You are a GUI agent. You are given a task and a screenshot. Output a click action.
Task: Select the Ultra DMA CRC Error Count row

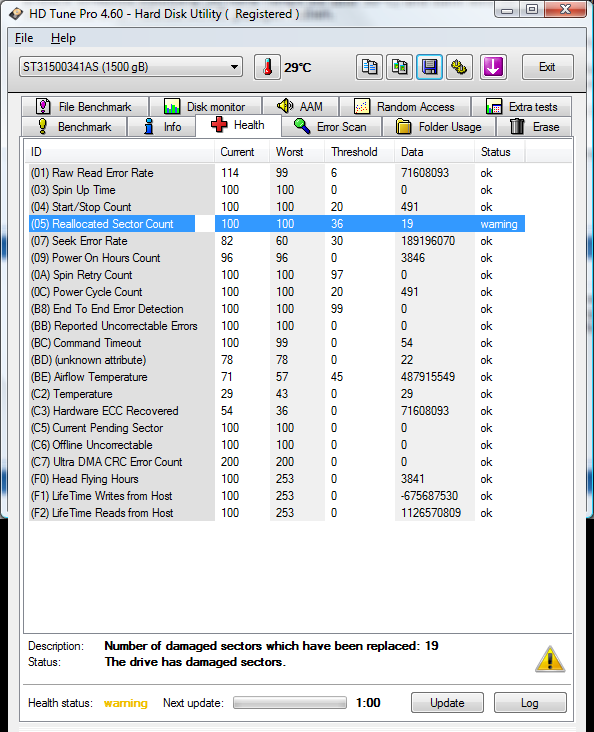277,462
